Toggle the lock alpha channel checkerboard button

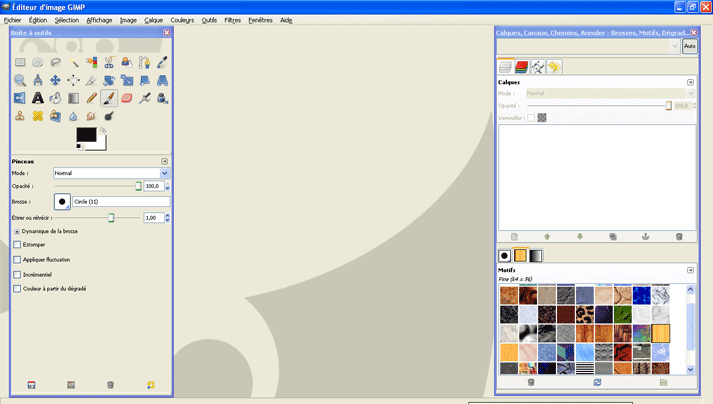(542, 118)
